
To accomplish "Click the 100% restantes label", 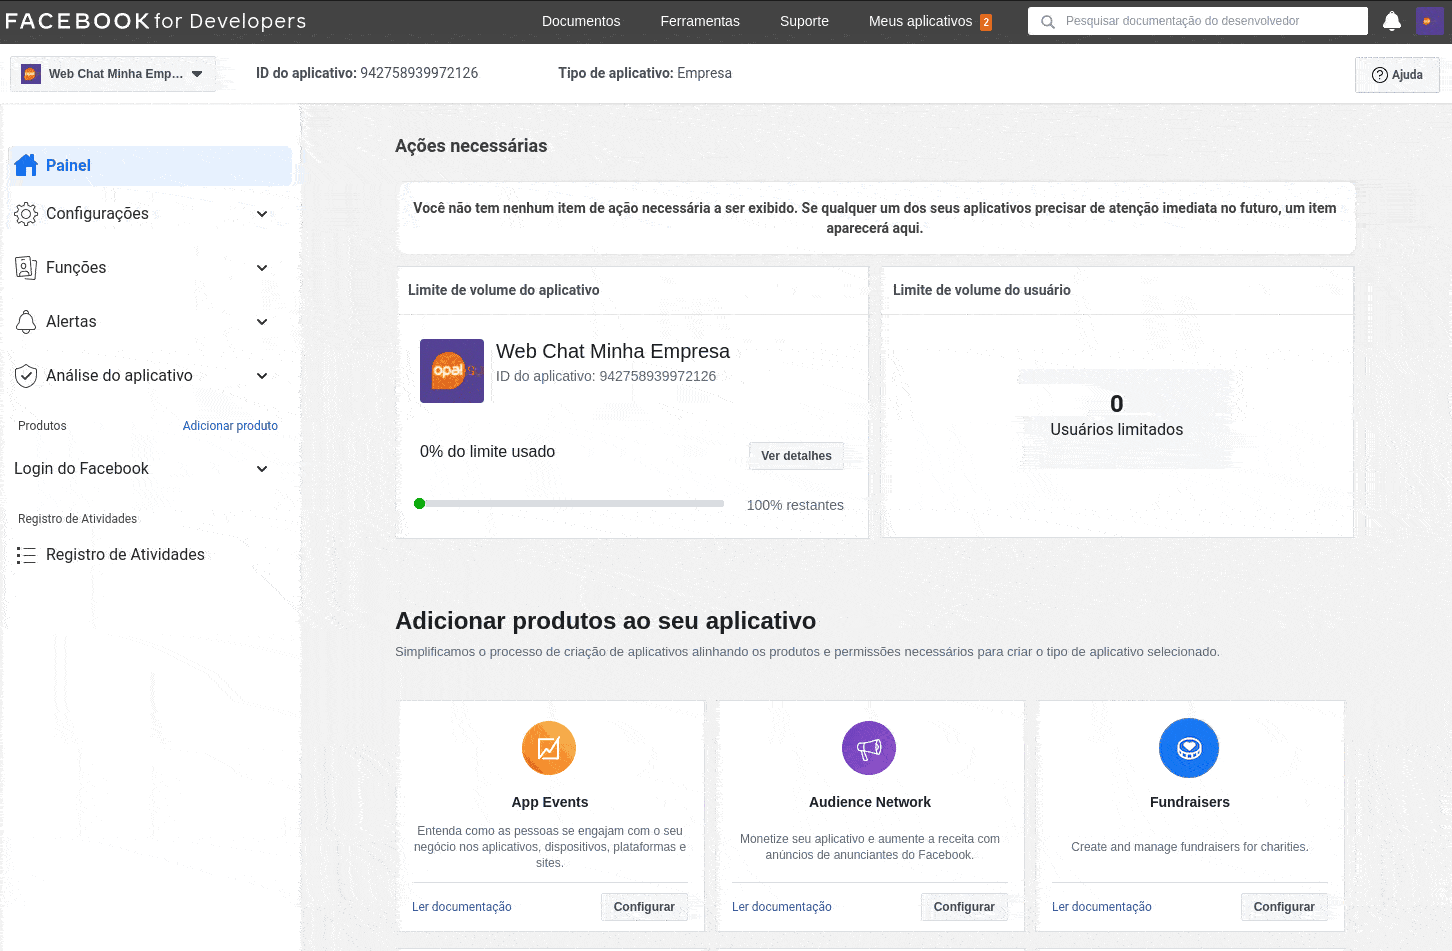I will pyautogui.click(x=795, y=505).
